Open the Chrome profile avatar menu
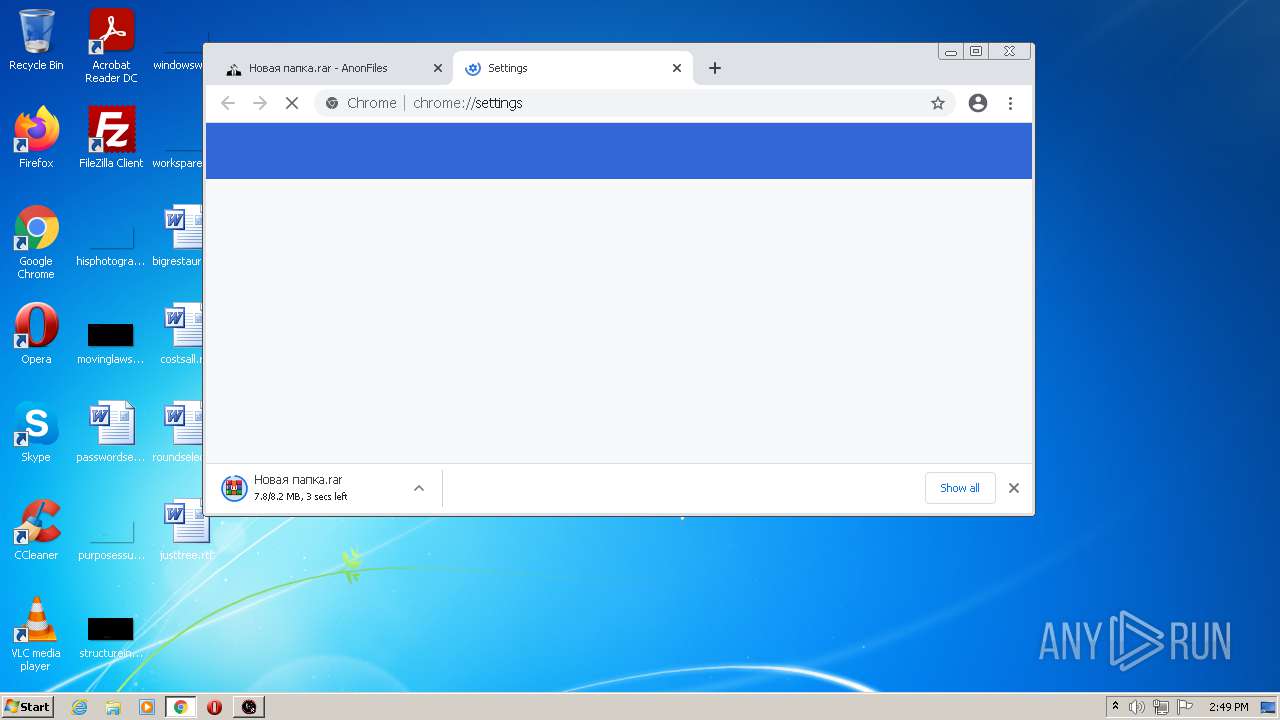This screenshot has width=1280, height=720. tap(978, 103)
